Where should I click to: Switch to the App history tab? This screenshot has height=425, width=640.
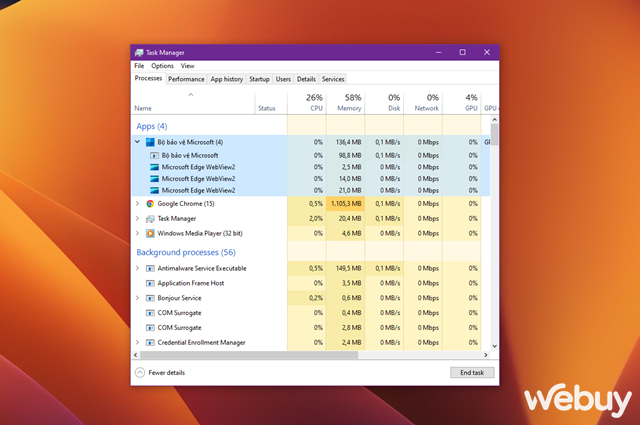pos(227,79)
